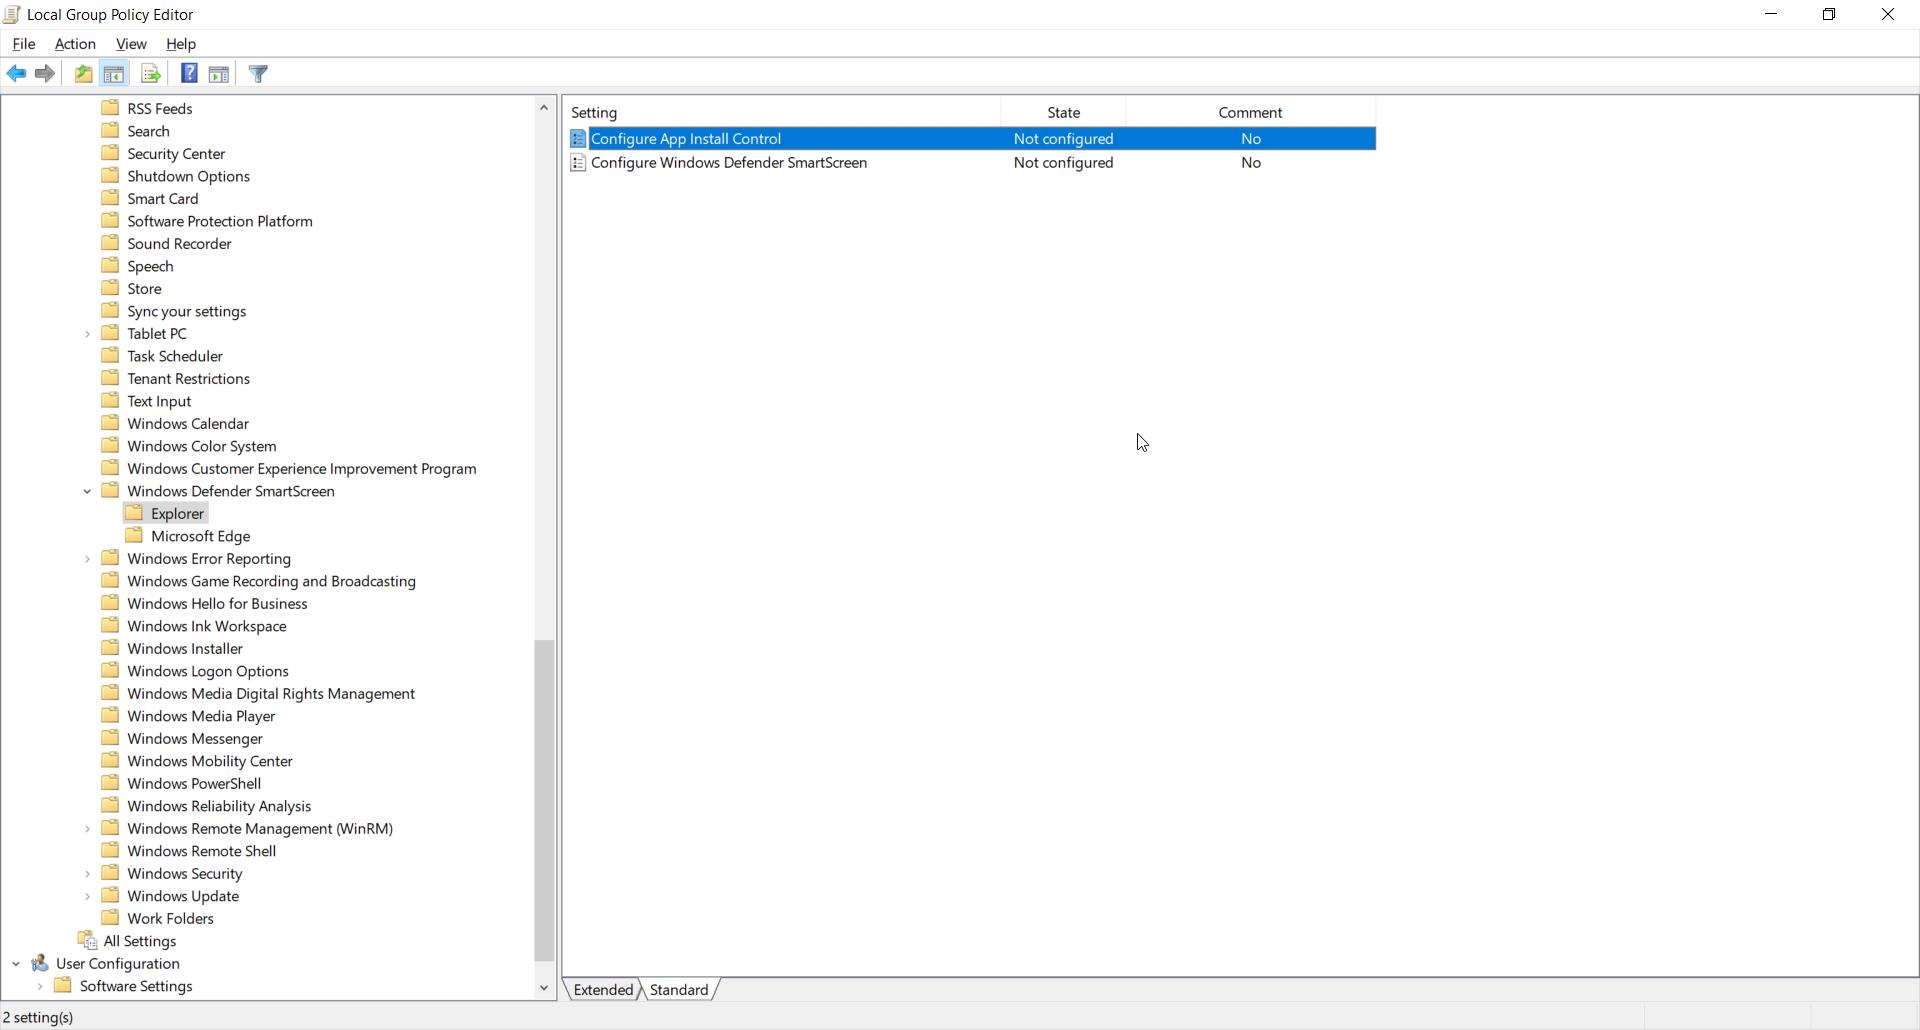
Task: Select the Windows Logon Options item
Action: point(208,671)
